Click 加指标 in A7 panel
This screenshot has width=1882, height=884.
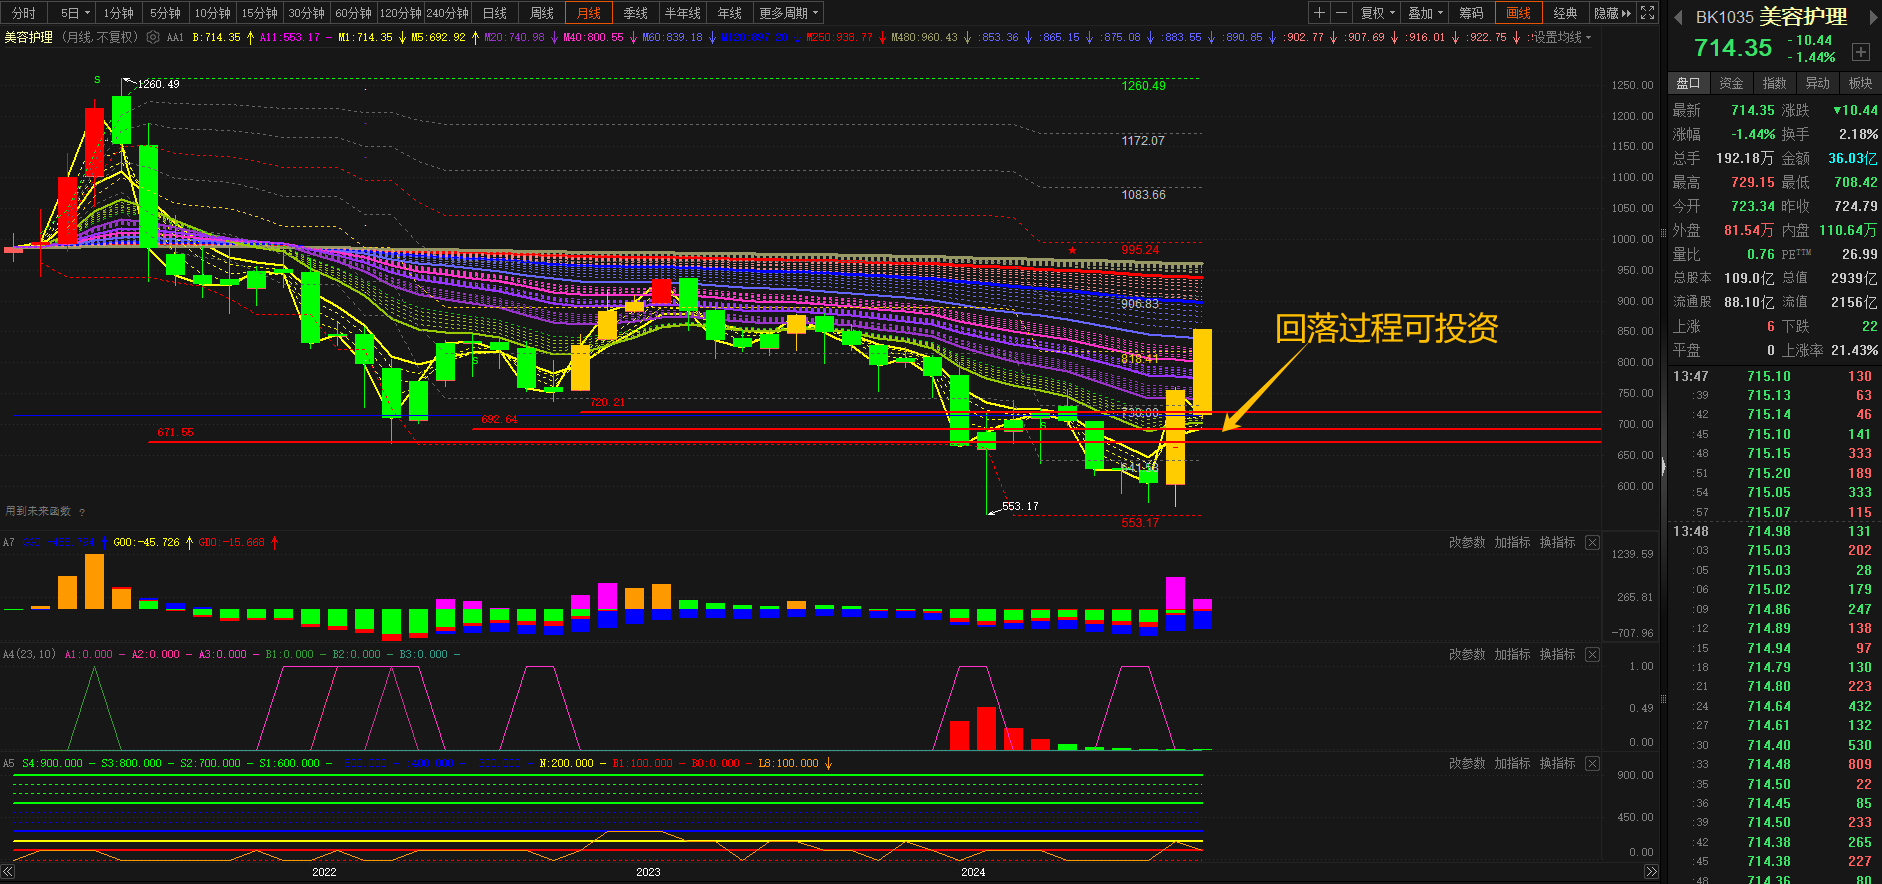1512,542
